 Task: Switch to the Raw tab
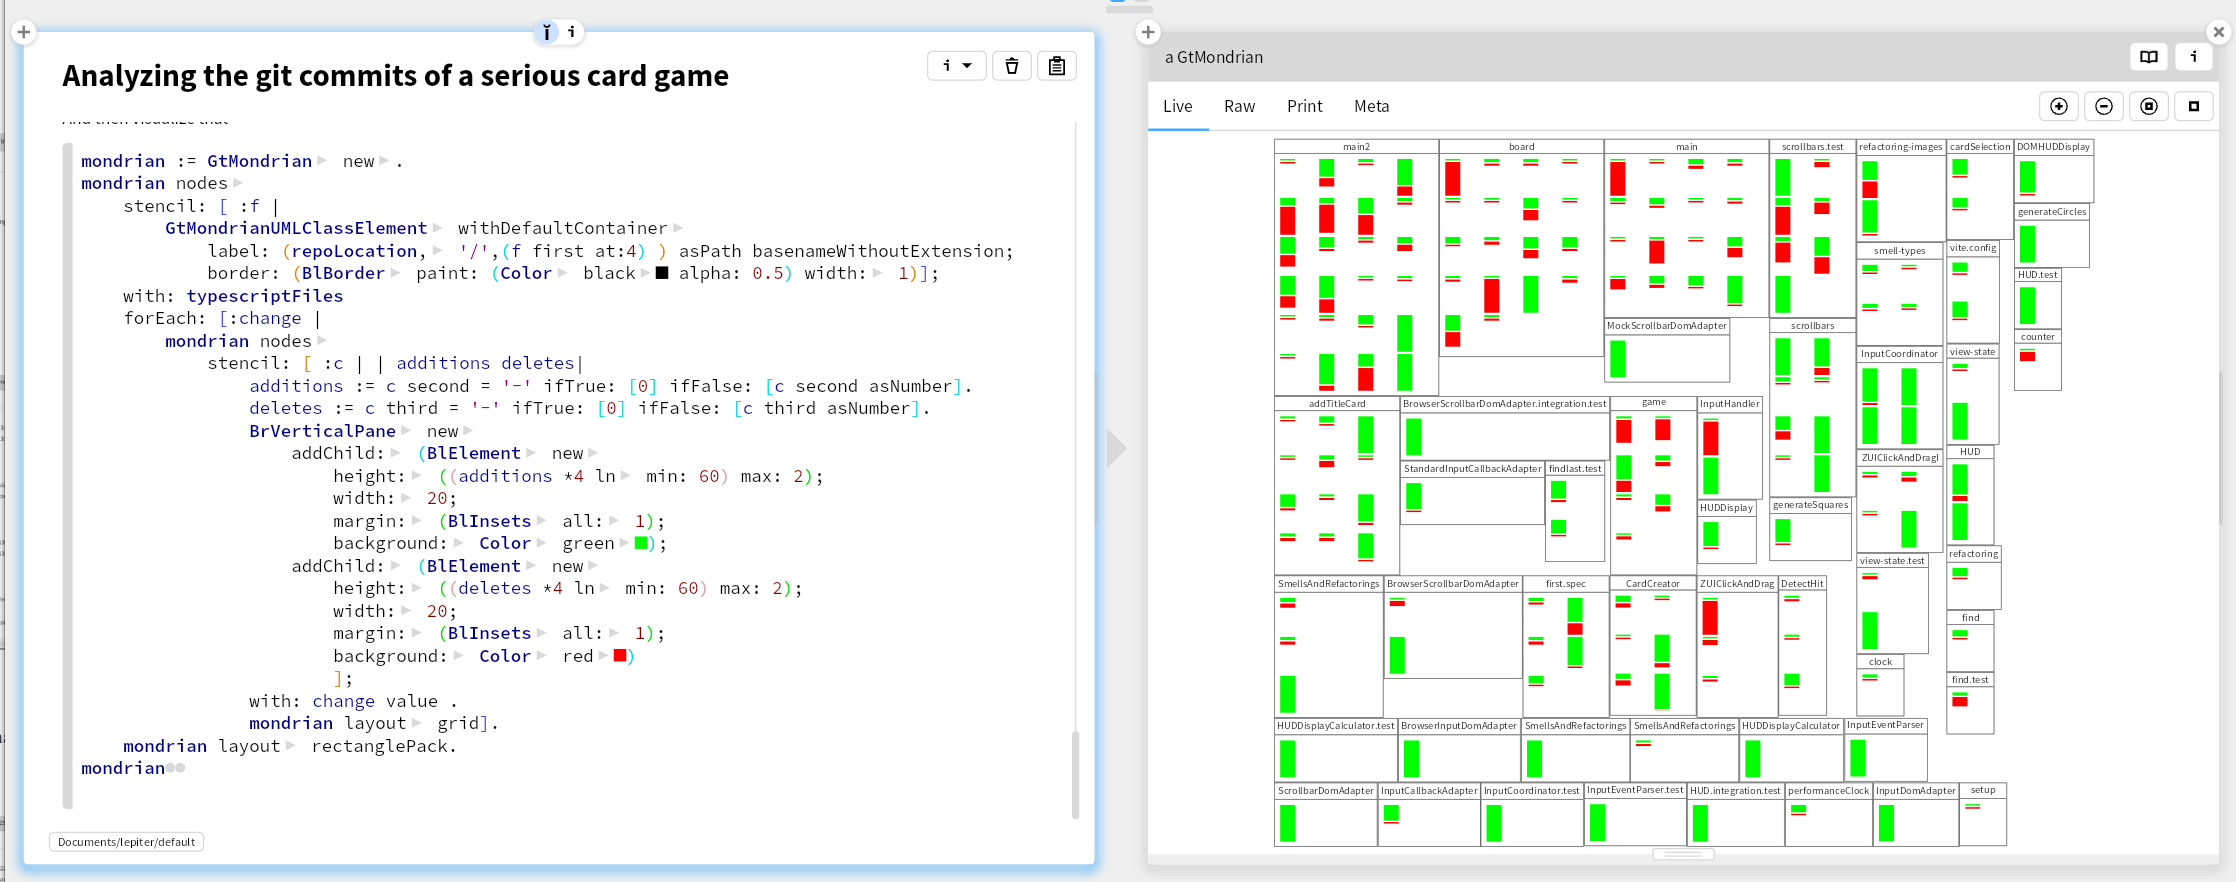[1238, 106]
